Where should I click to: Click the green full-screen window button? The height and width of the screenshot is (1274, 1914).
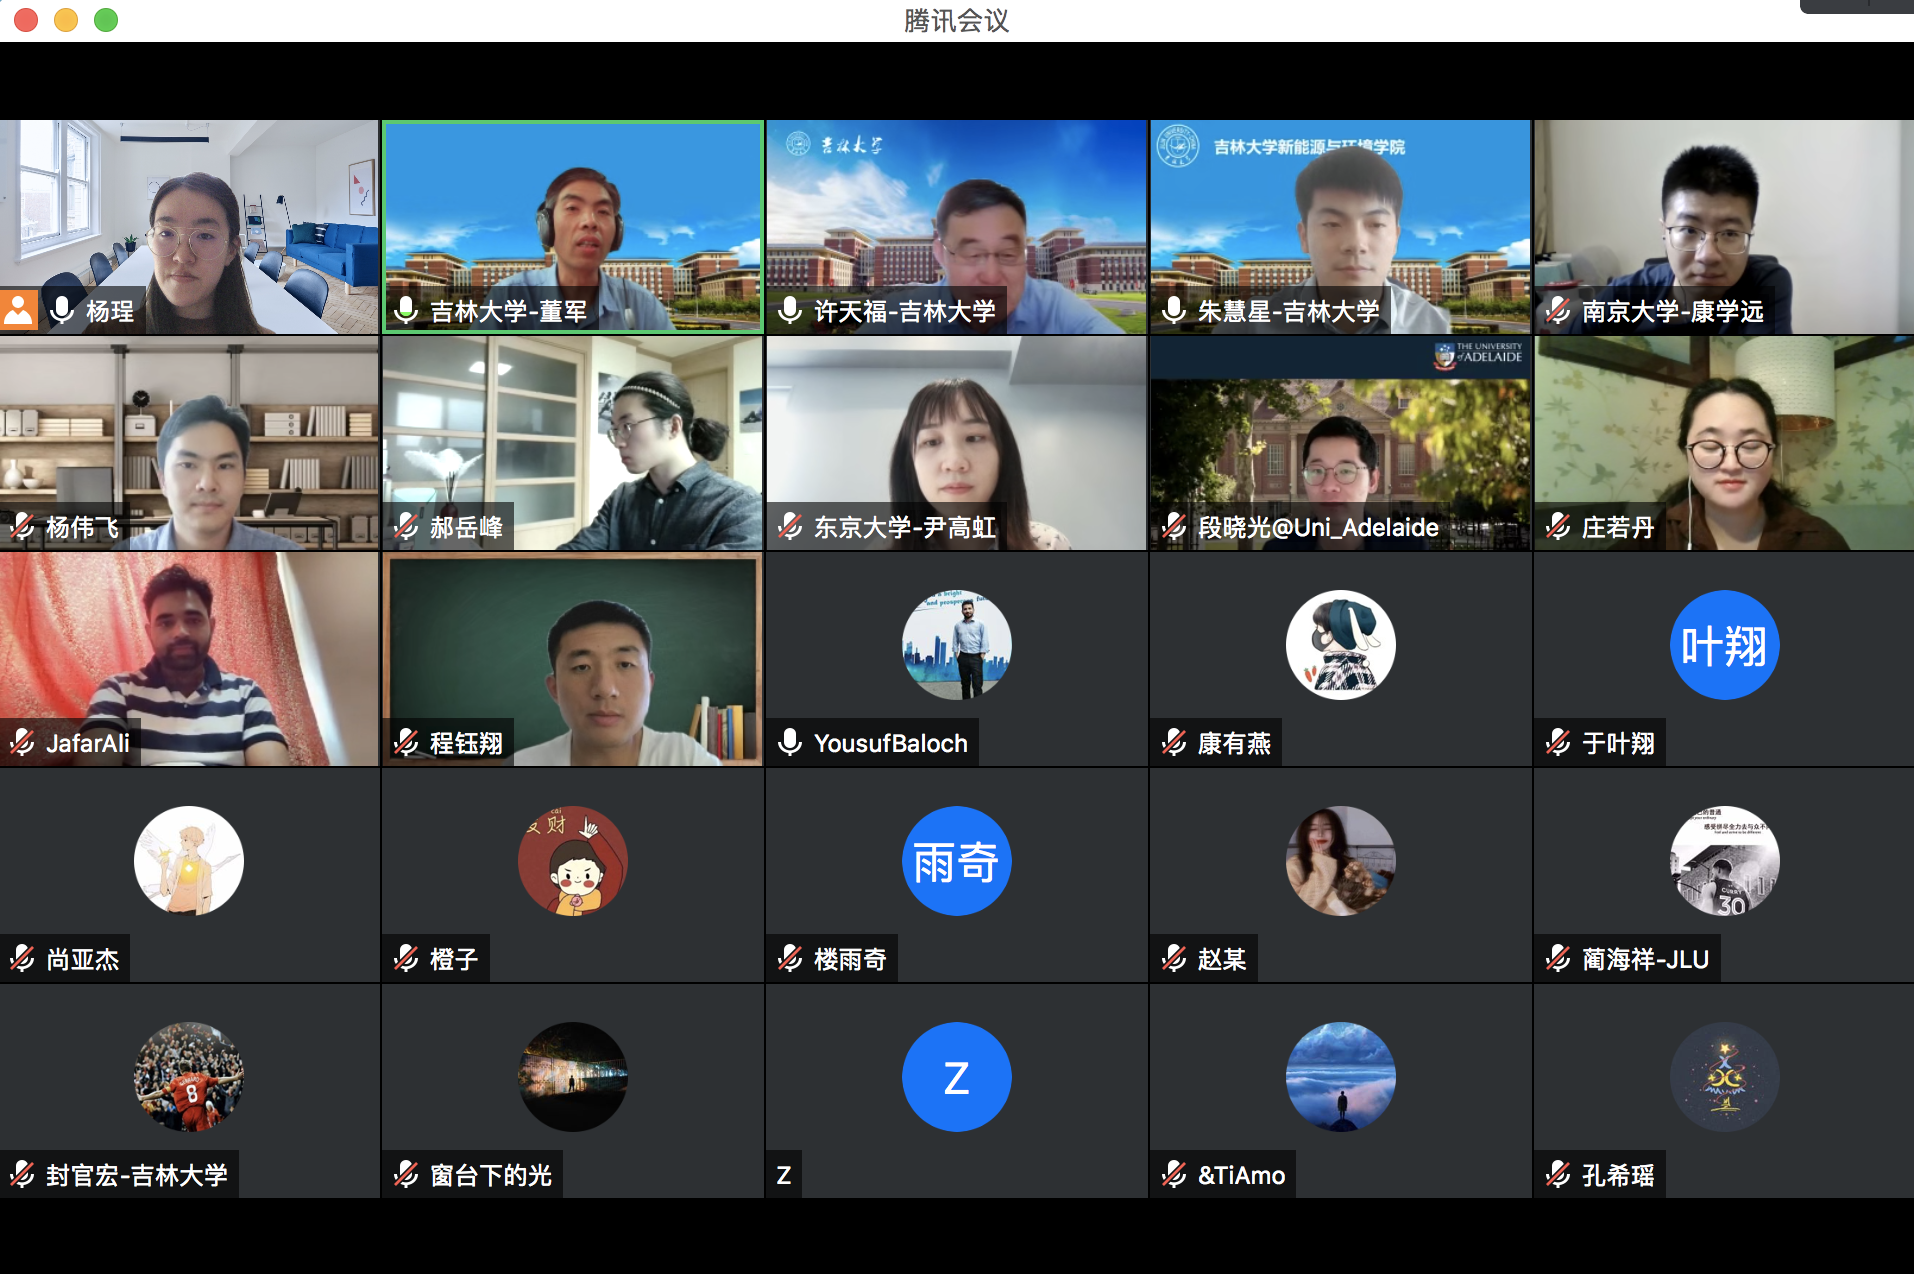point(106,20)
